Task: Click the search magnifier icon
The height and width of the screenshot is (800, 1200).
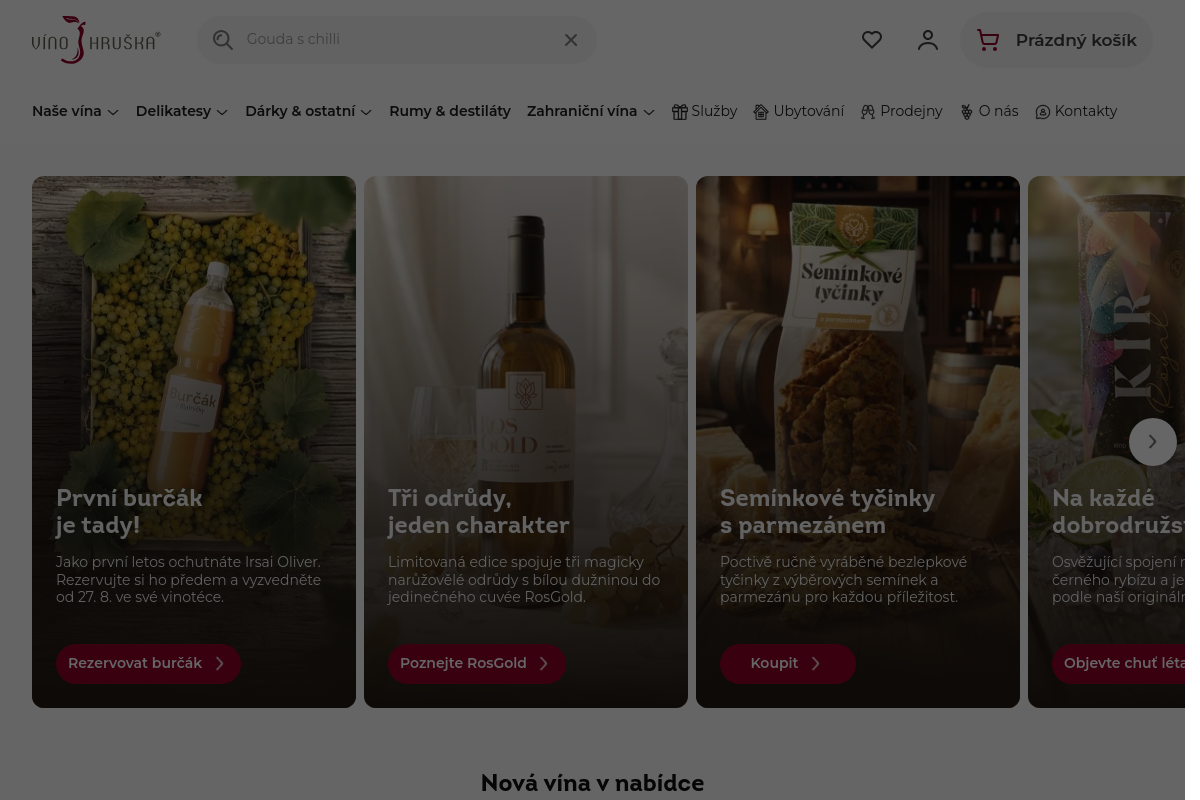Action: point(223,40)
